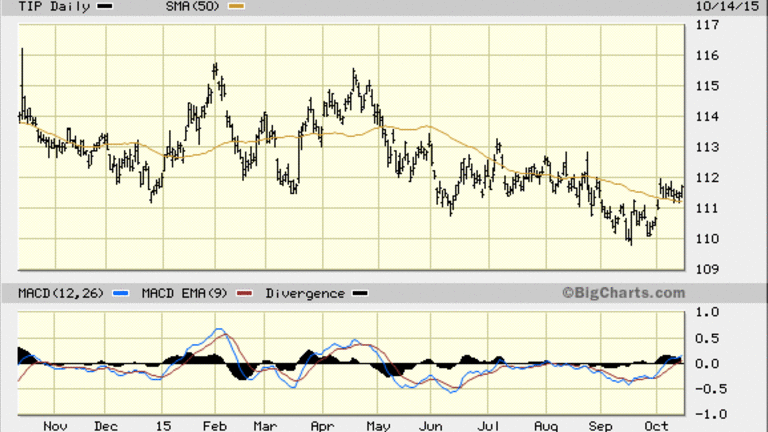Click the price axis label 114

707,117
